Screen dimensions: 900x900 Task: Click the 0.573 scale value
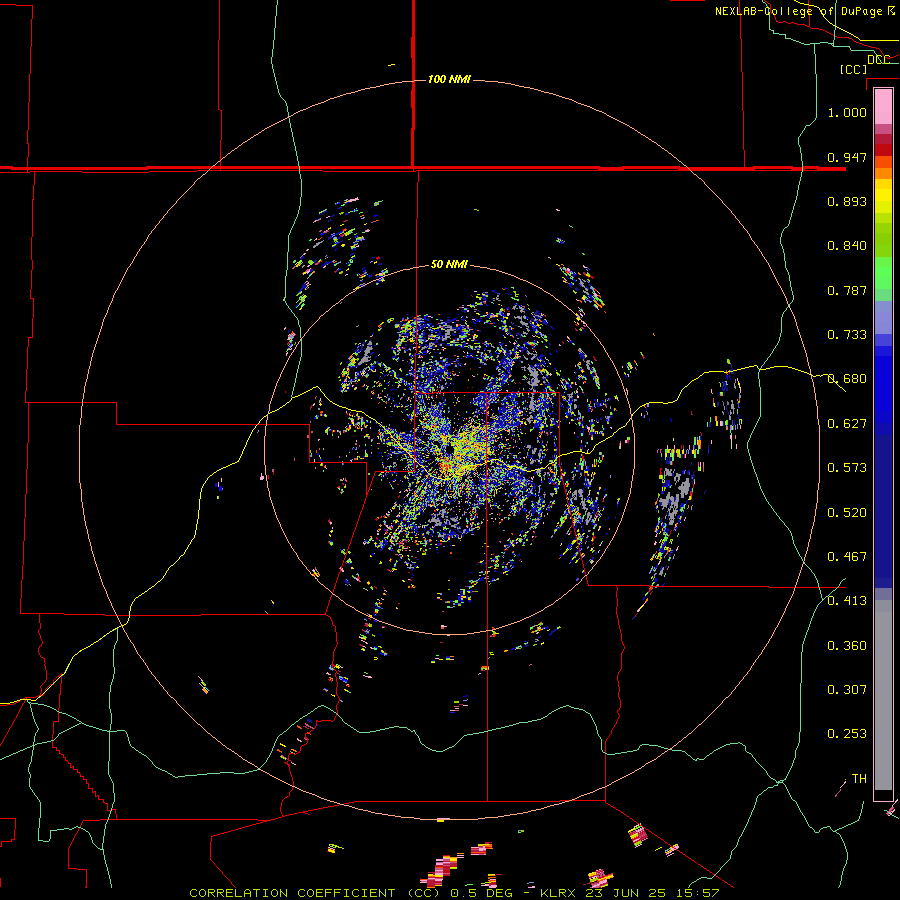[847, 467]
